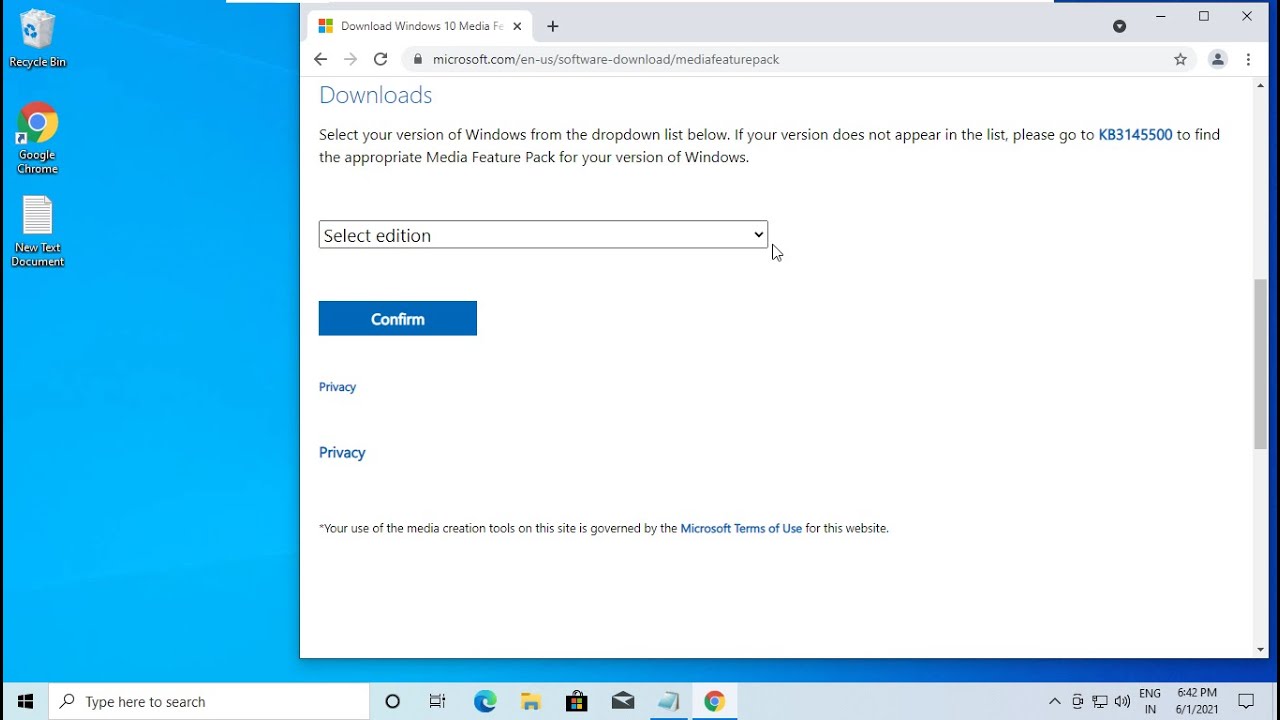This screenshot has height=720, width=1280.
Task: Close the Download Windows 10 Media tab
Action: (x=517, y=26)
